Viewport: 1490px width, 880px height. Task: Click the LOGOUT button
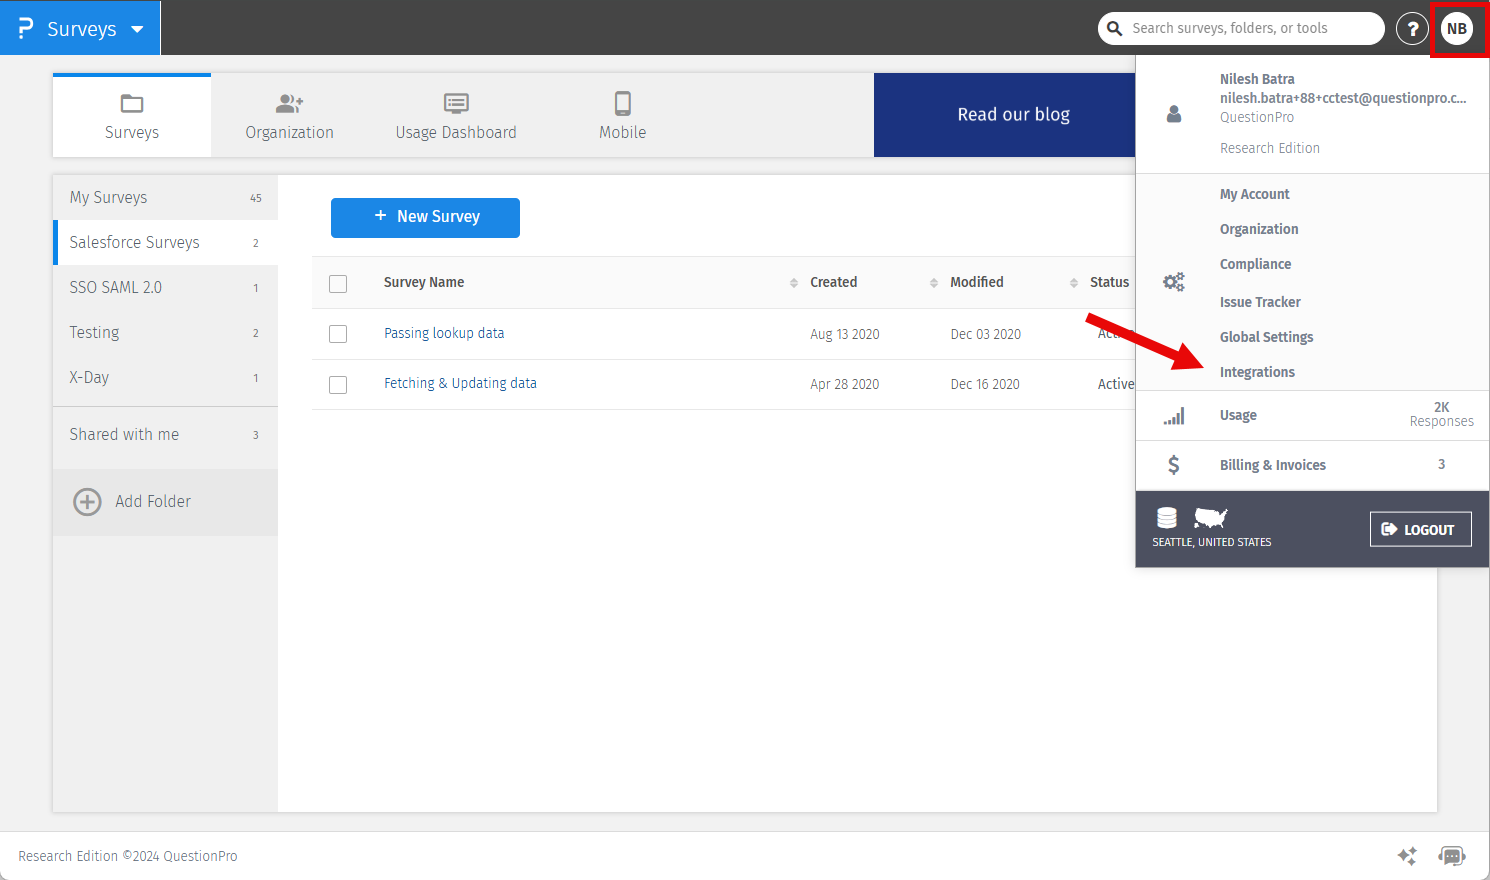pos(1420,530)
